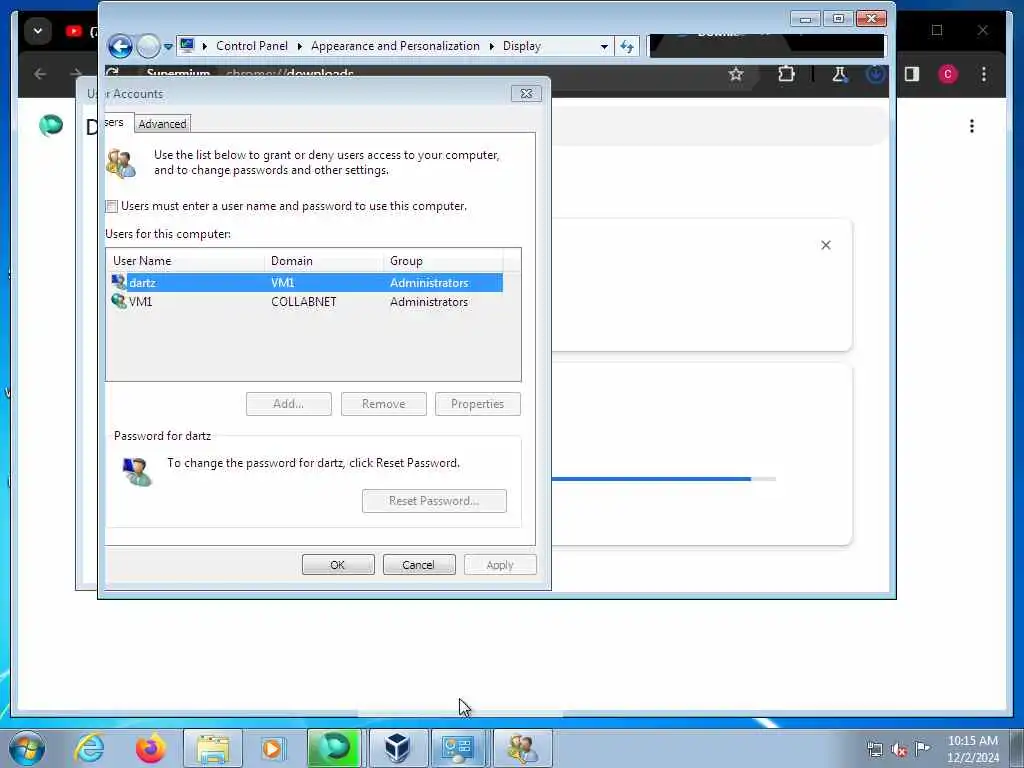Click the Add... button

pyautogui.click(x=289, y=404)
